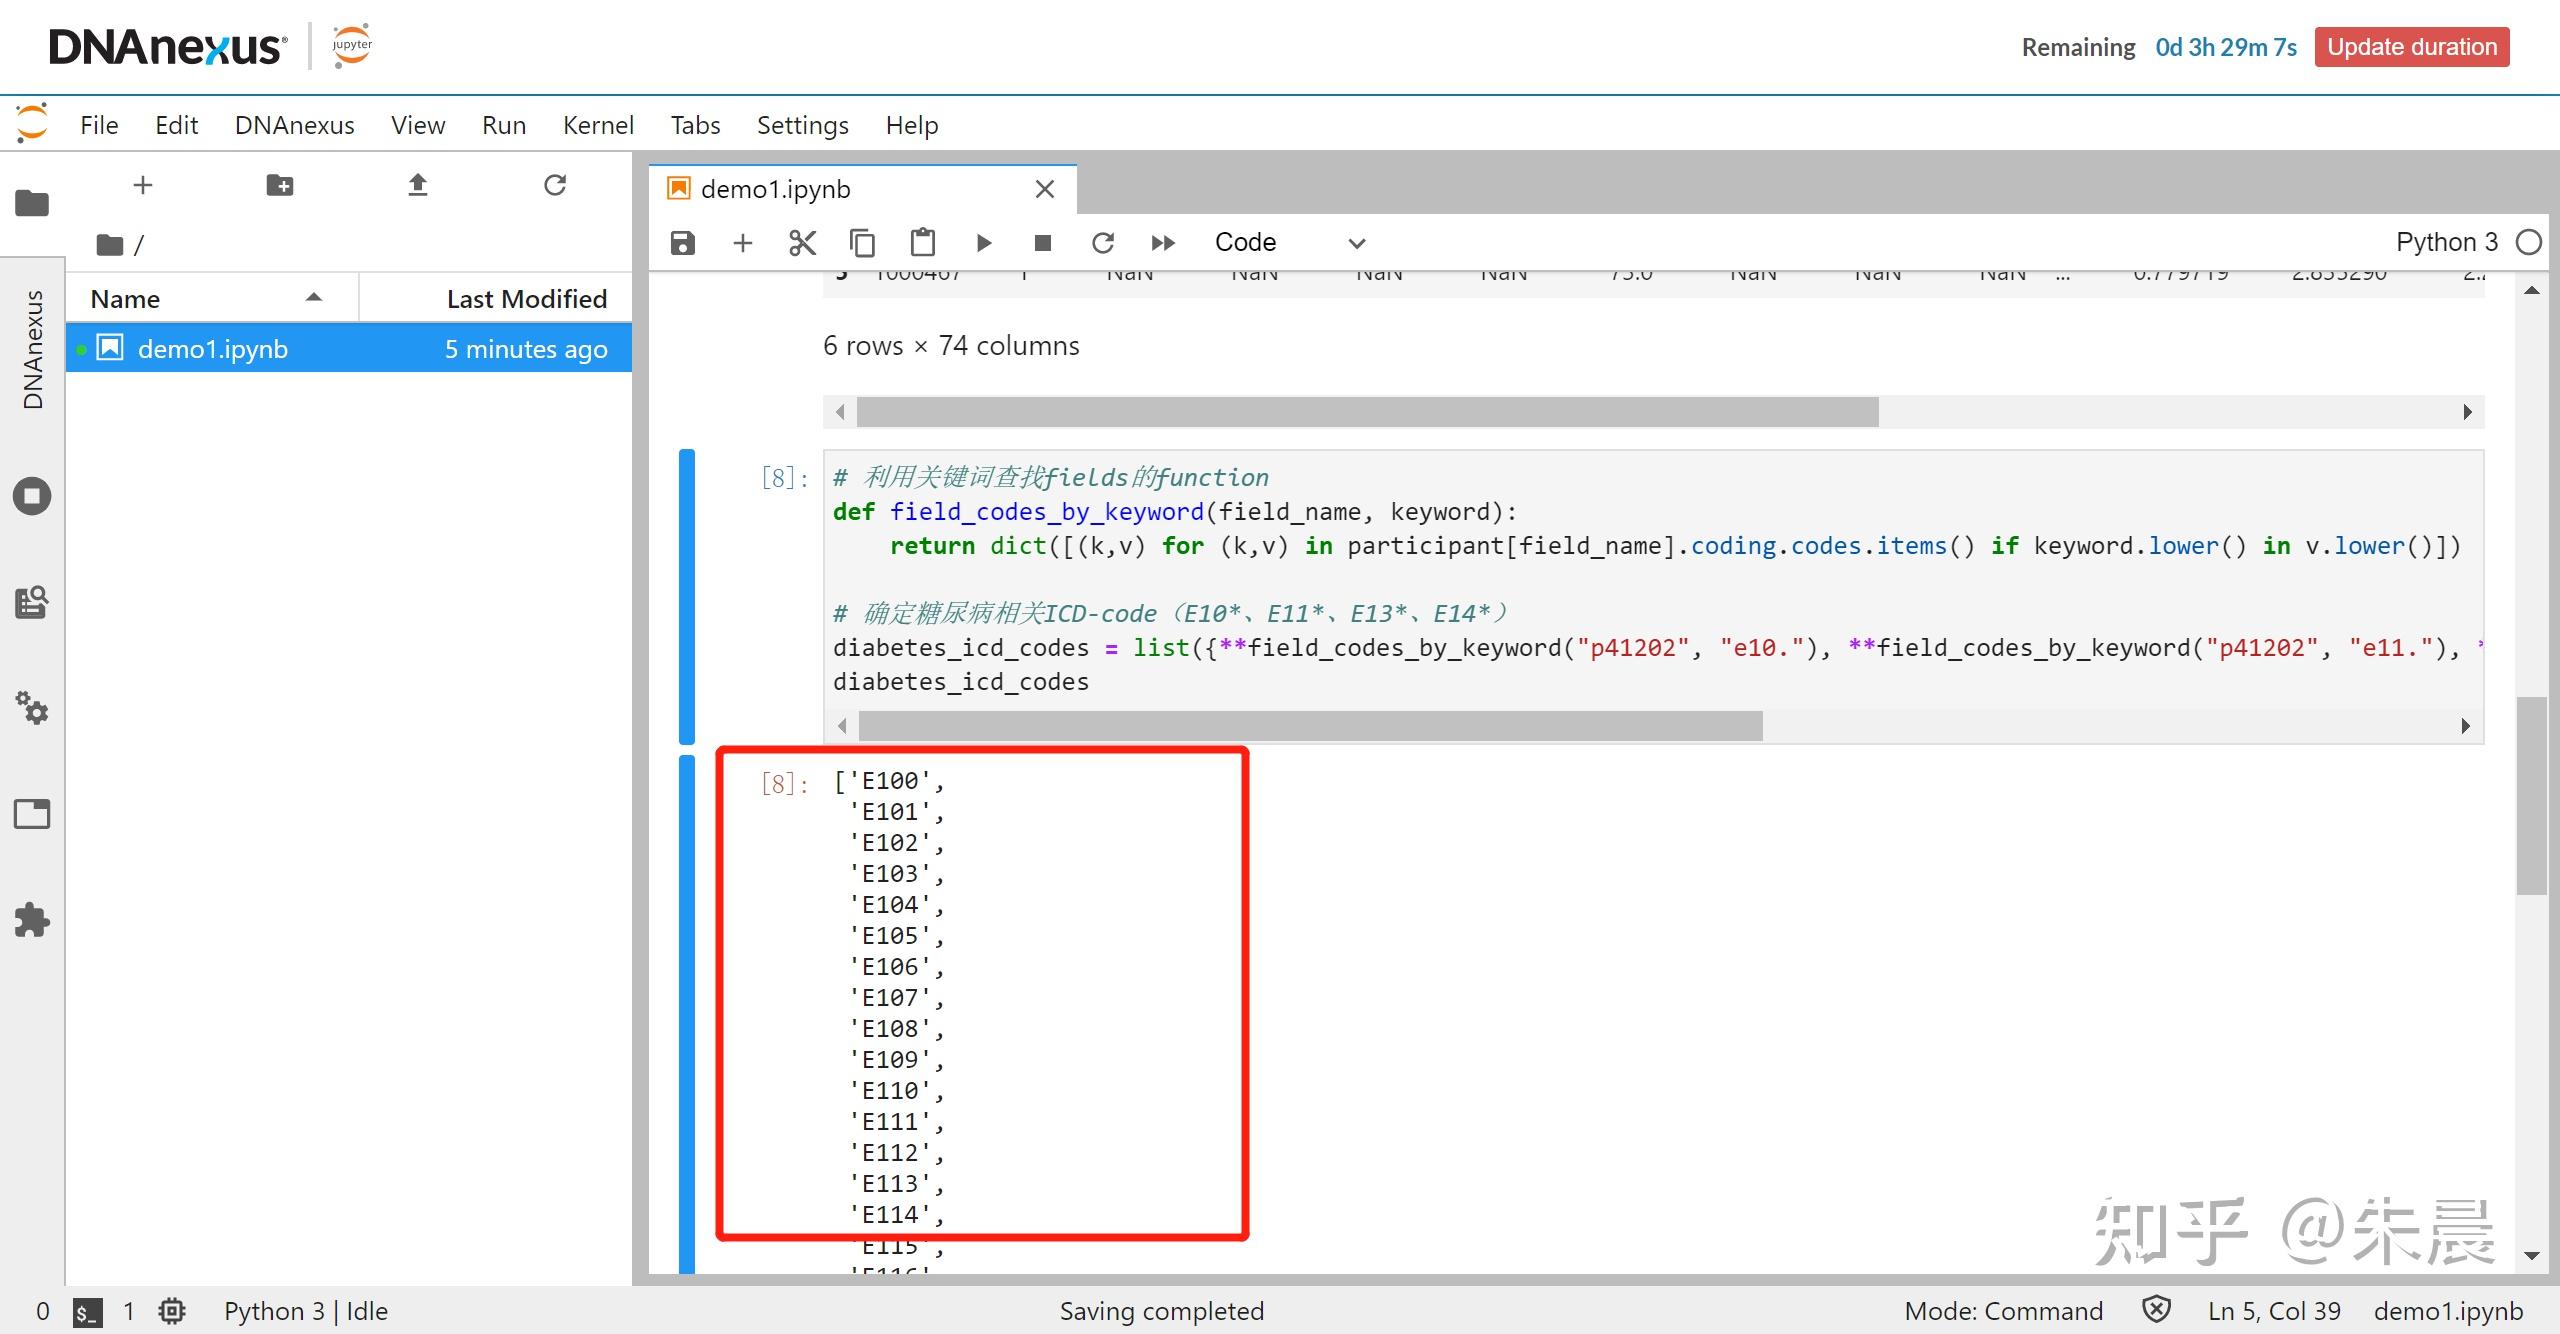Copy the selected cells
Viewport: 2560px width, 1334px height.
pos(862,243)
